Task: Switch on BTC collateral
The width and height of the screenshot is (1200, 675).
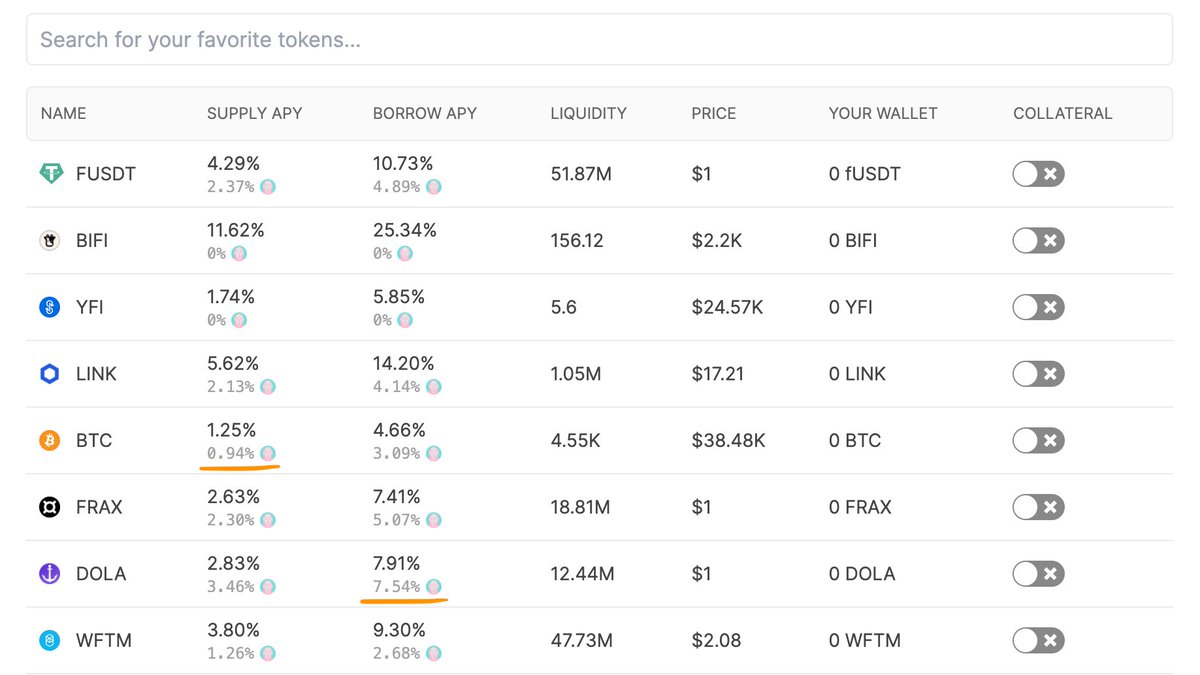Action: pyautogui.click(x=1038, y=440)
